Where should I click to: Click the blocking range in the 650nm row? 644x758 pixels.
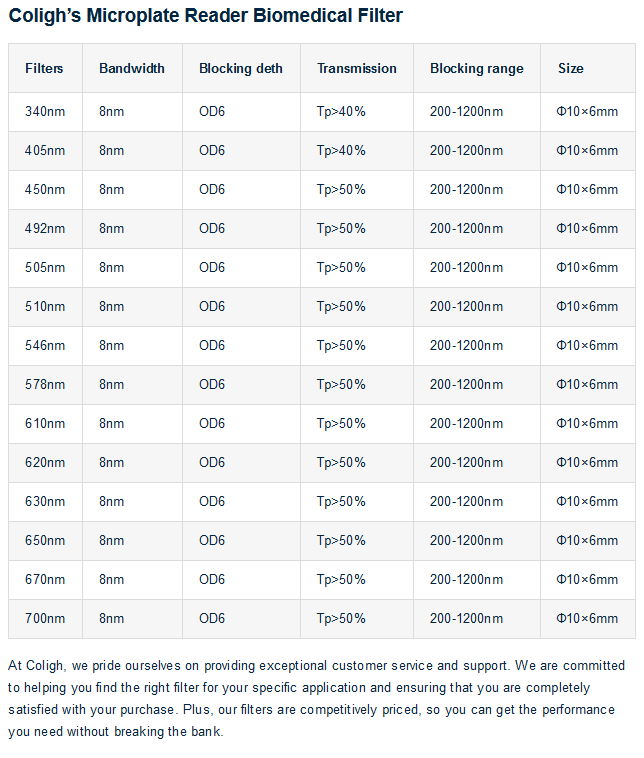point(467,541)
